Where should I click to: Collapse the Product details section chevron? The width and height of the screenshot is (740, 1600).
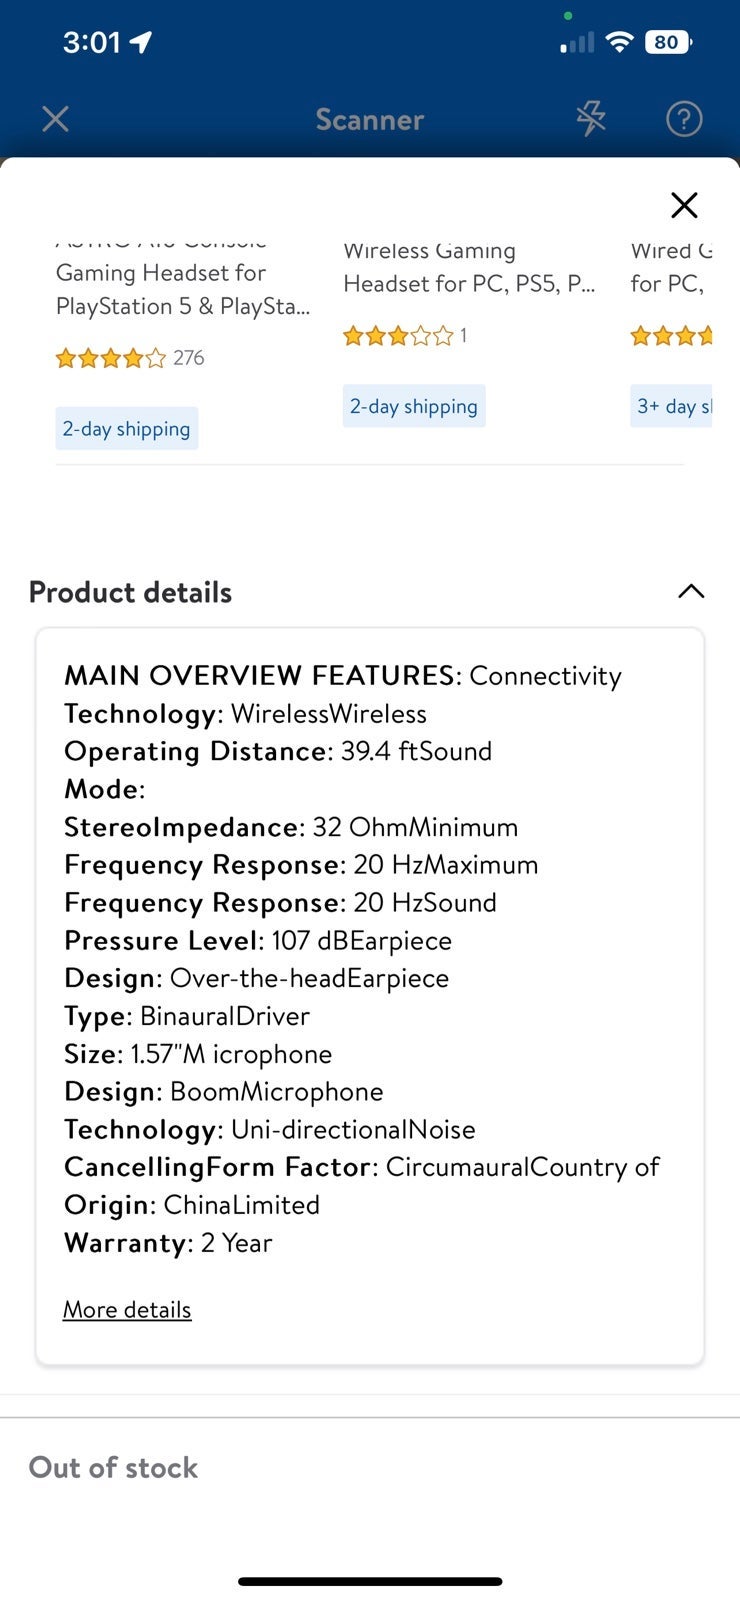tap(691, 591)
